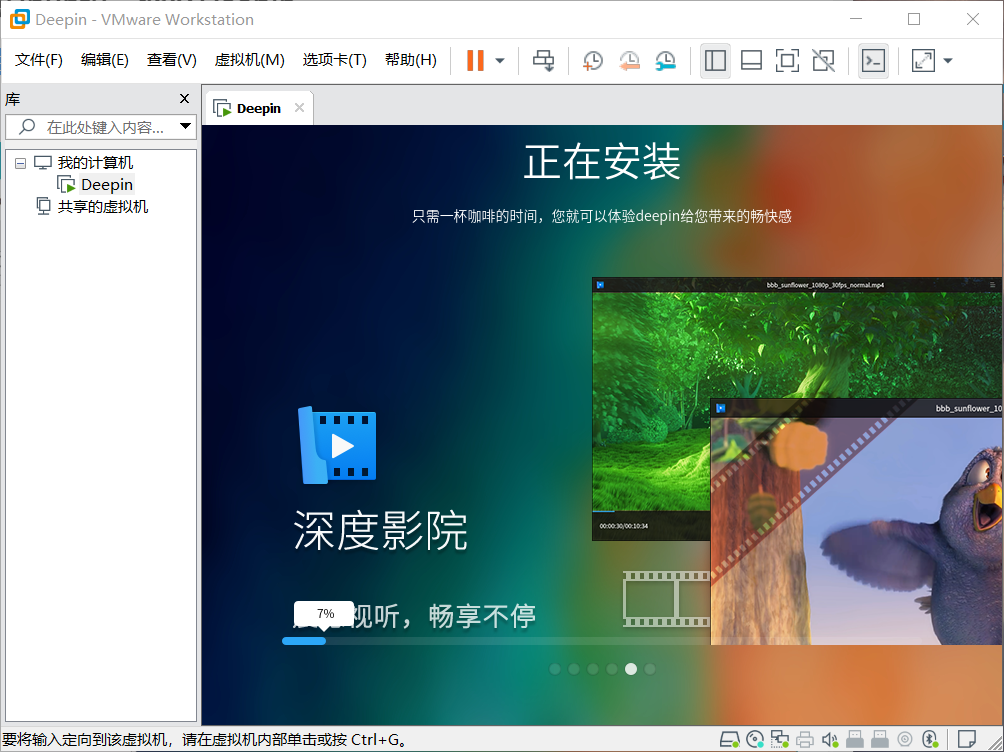Select the second slideshow indicator dot
Image resolution: width=1004 pixels, height=752 pixels.
(x=574, y=669)
